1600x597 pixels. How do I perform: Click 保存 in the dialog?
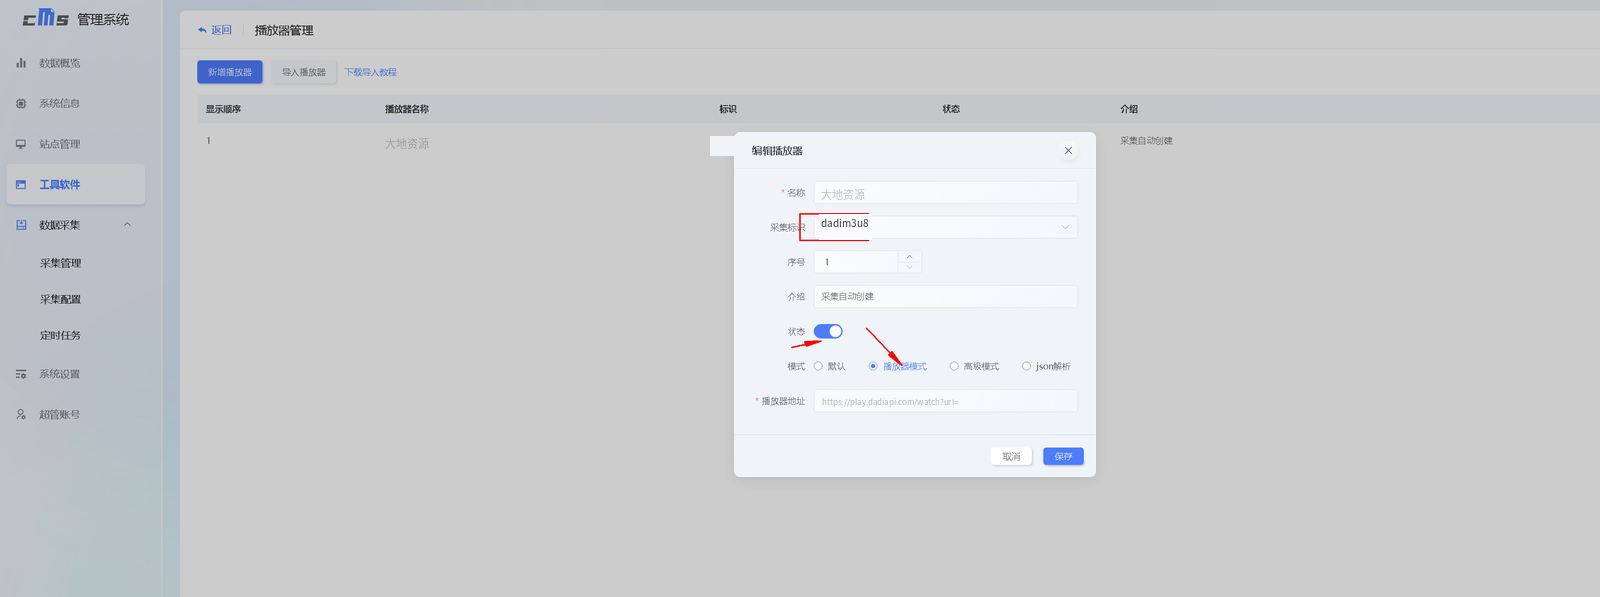[1063, 456]
